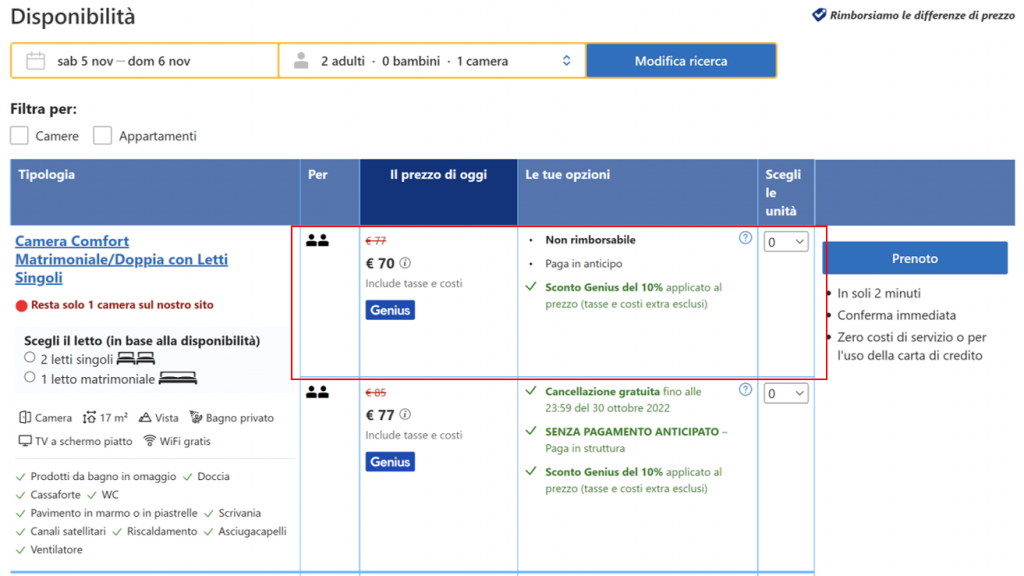
Task: Enable the Appartamenti filter checkbox
Action: click(102, 135)
